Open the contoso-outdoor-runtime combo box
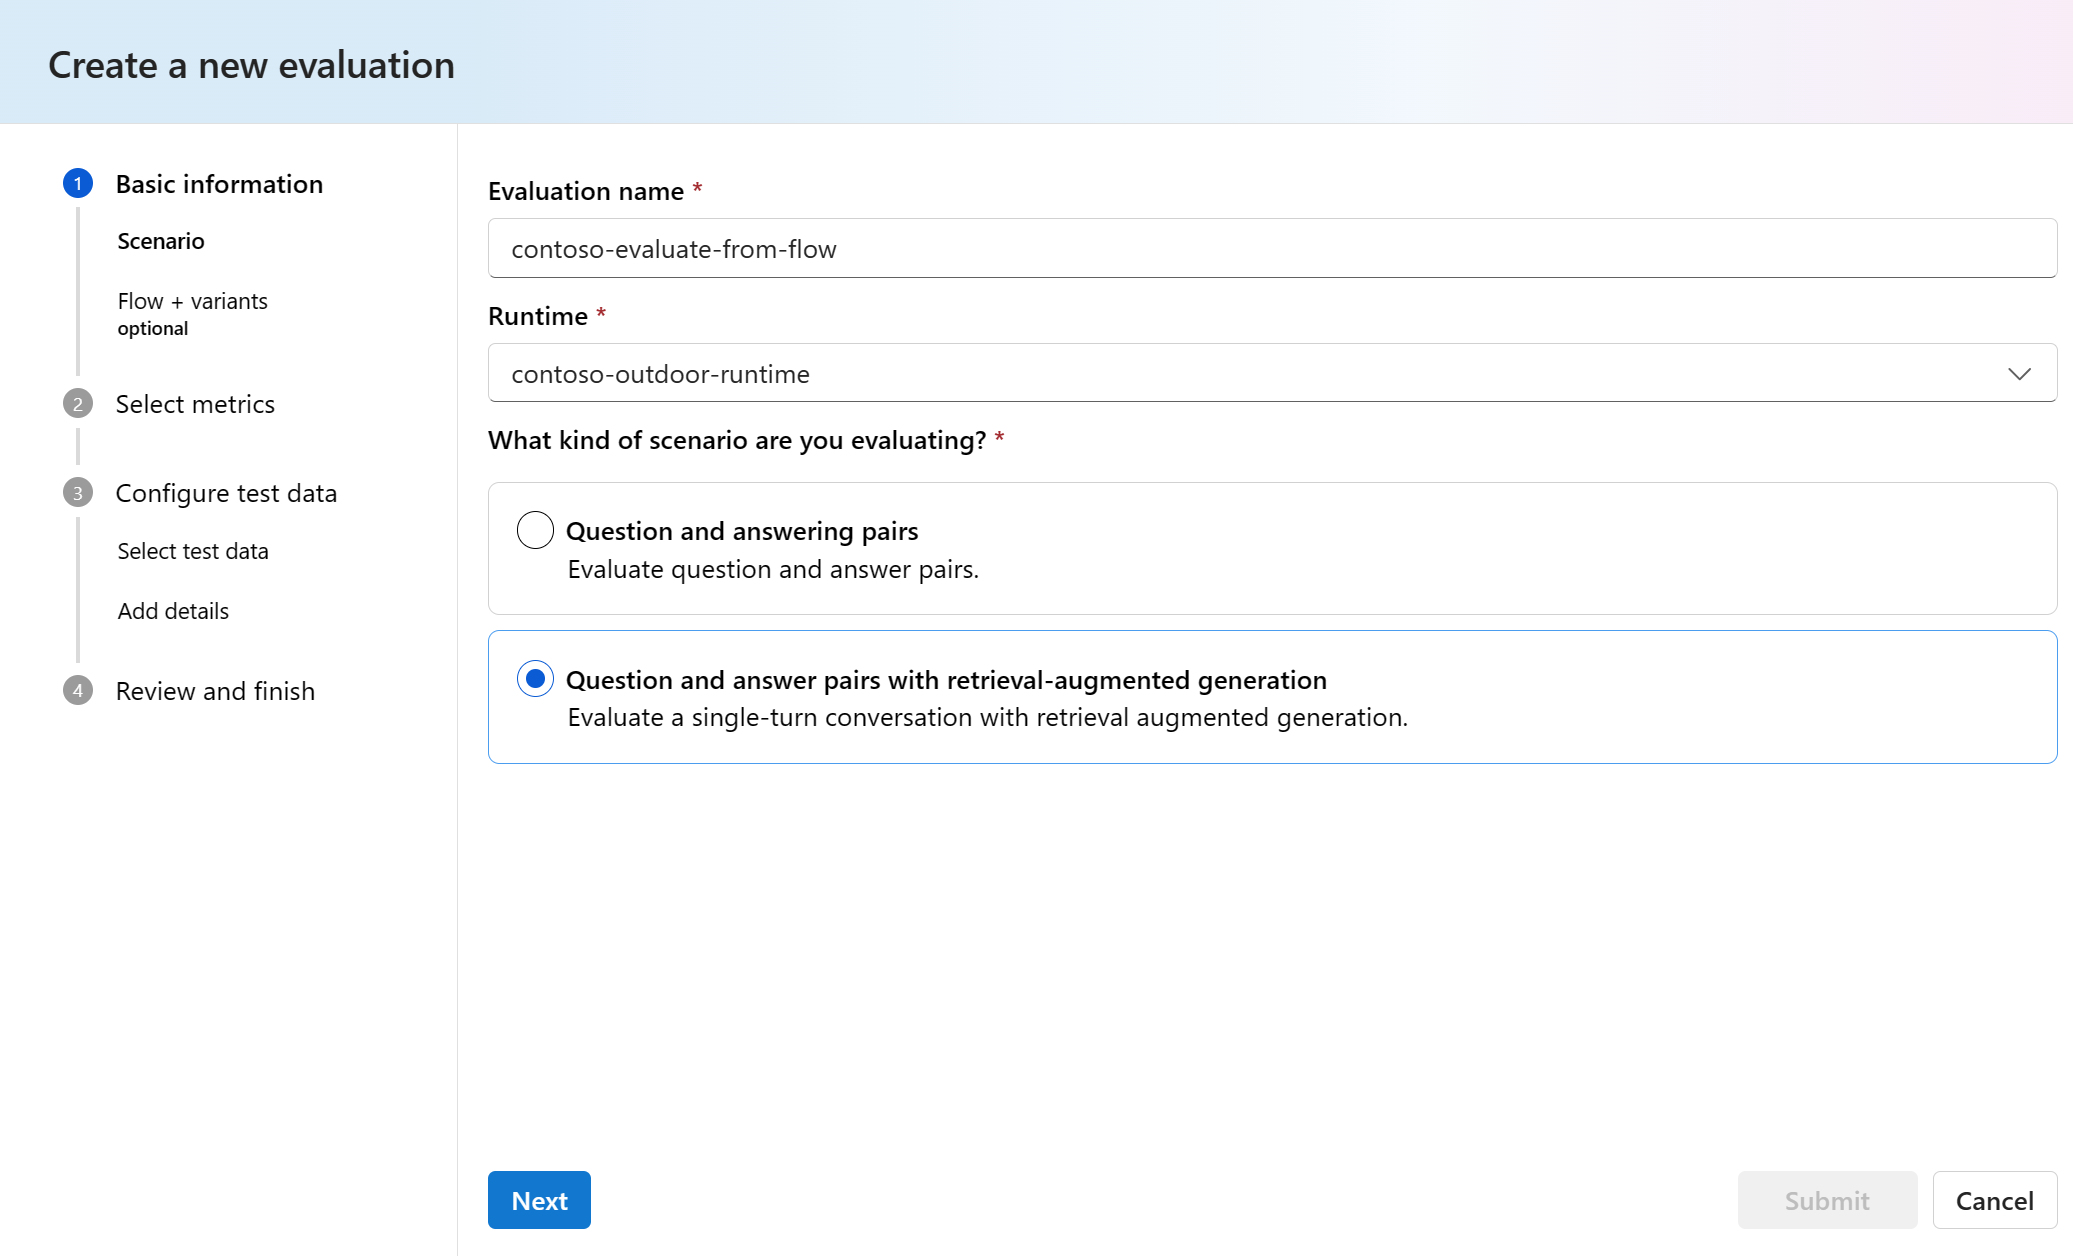The width and height of the screenshot is (2073, 1256). (x=1272, y=373)
